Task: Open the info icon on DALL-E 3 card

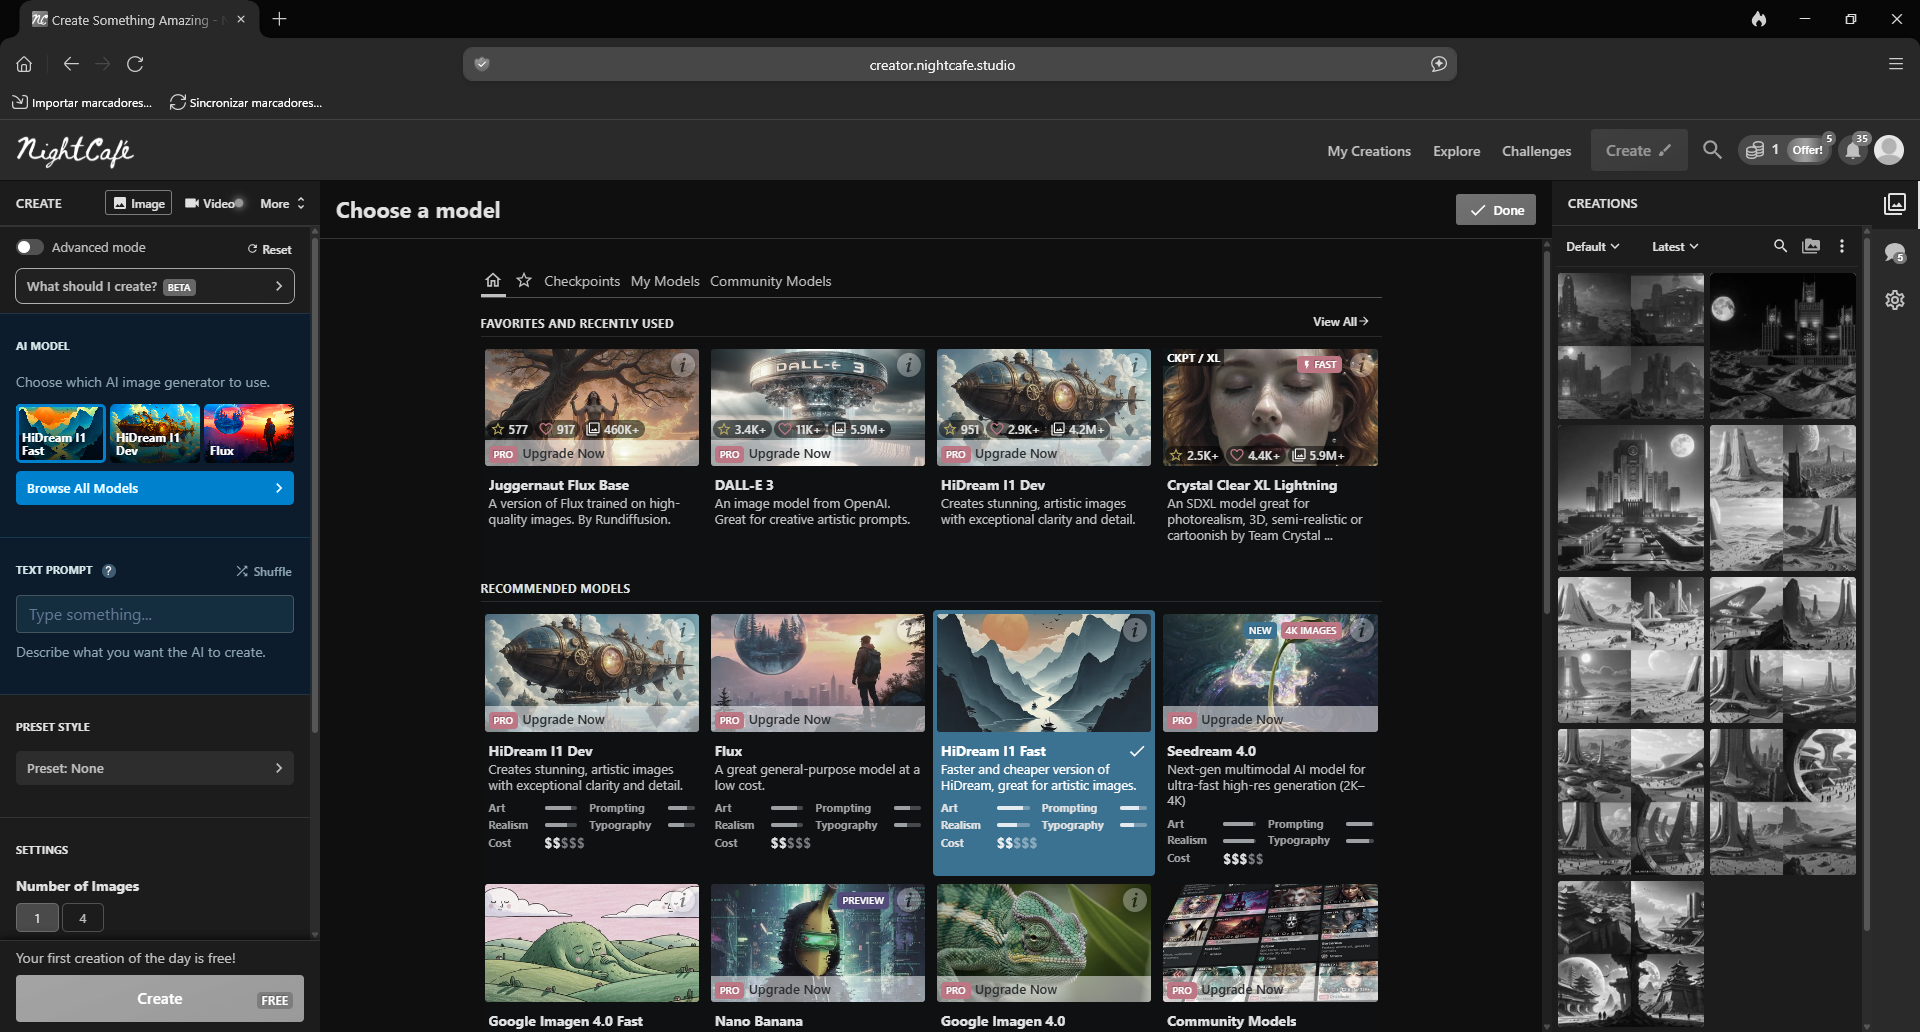Action: 908,365
